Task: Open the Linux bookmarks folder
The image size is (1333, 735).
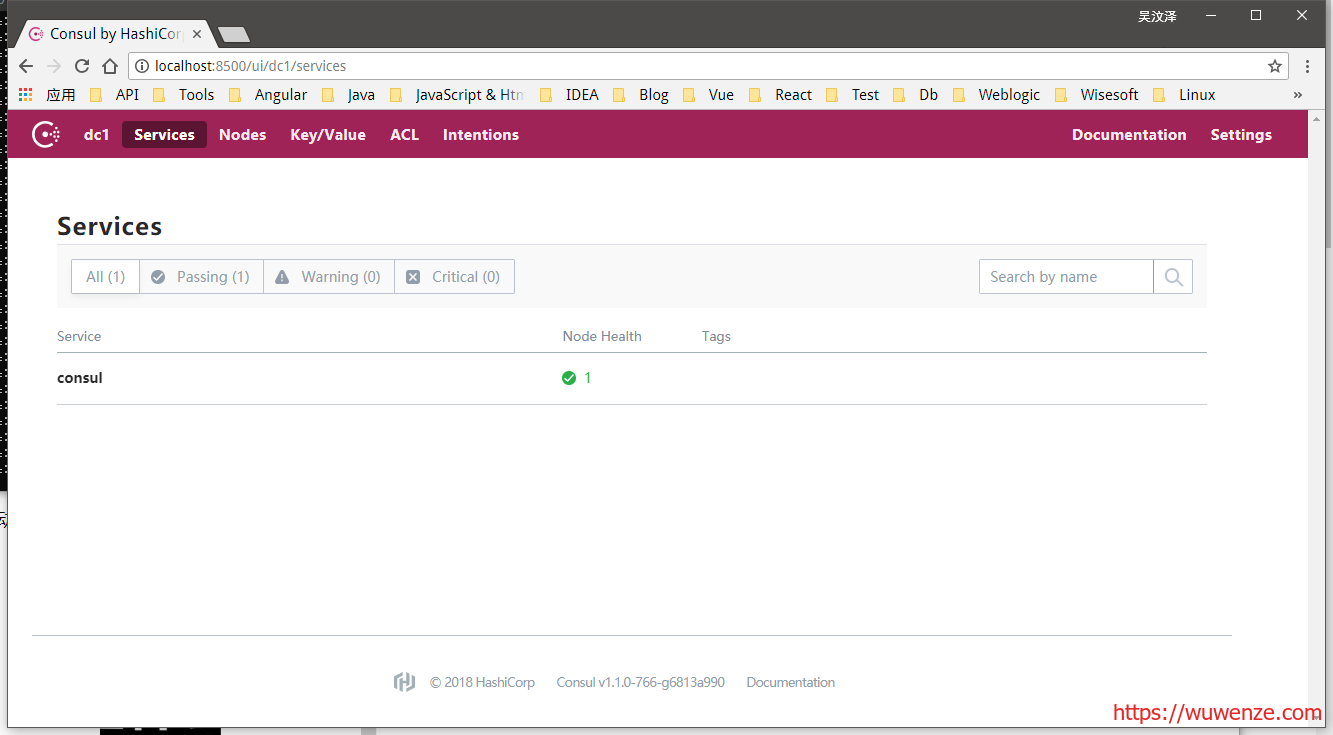Action: coord(1184,95)
